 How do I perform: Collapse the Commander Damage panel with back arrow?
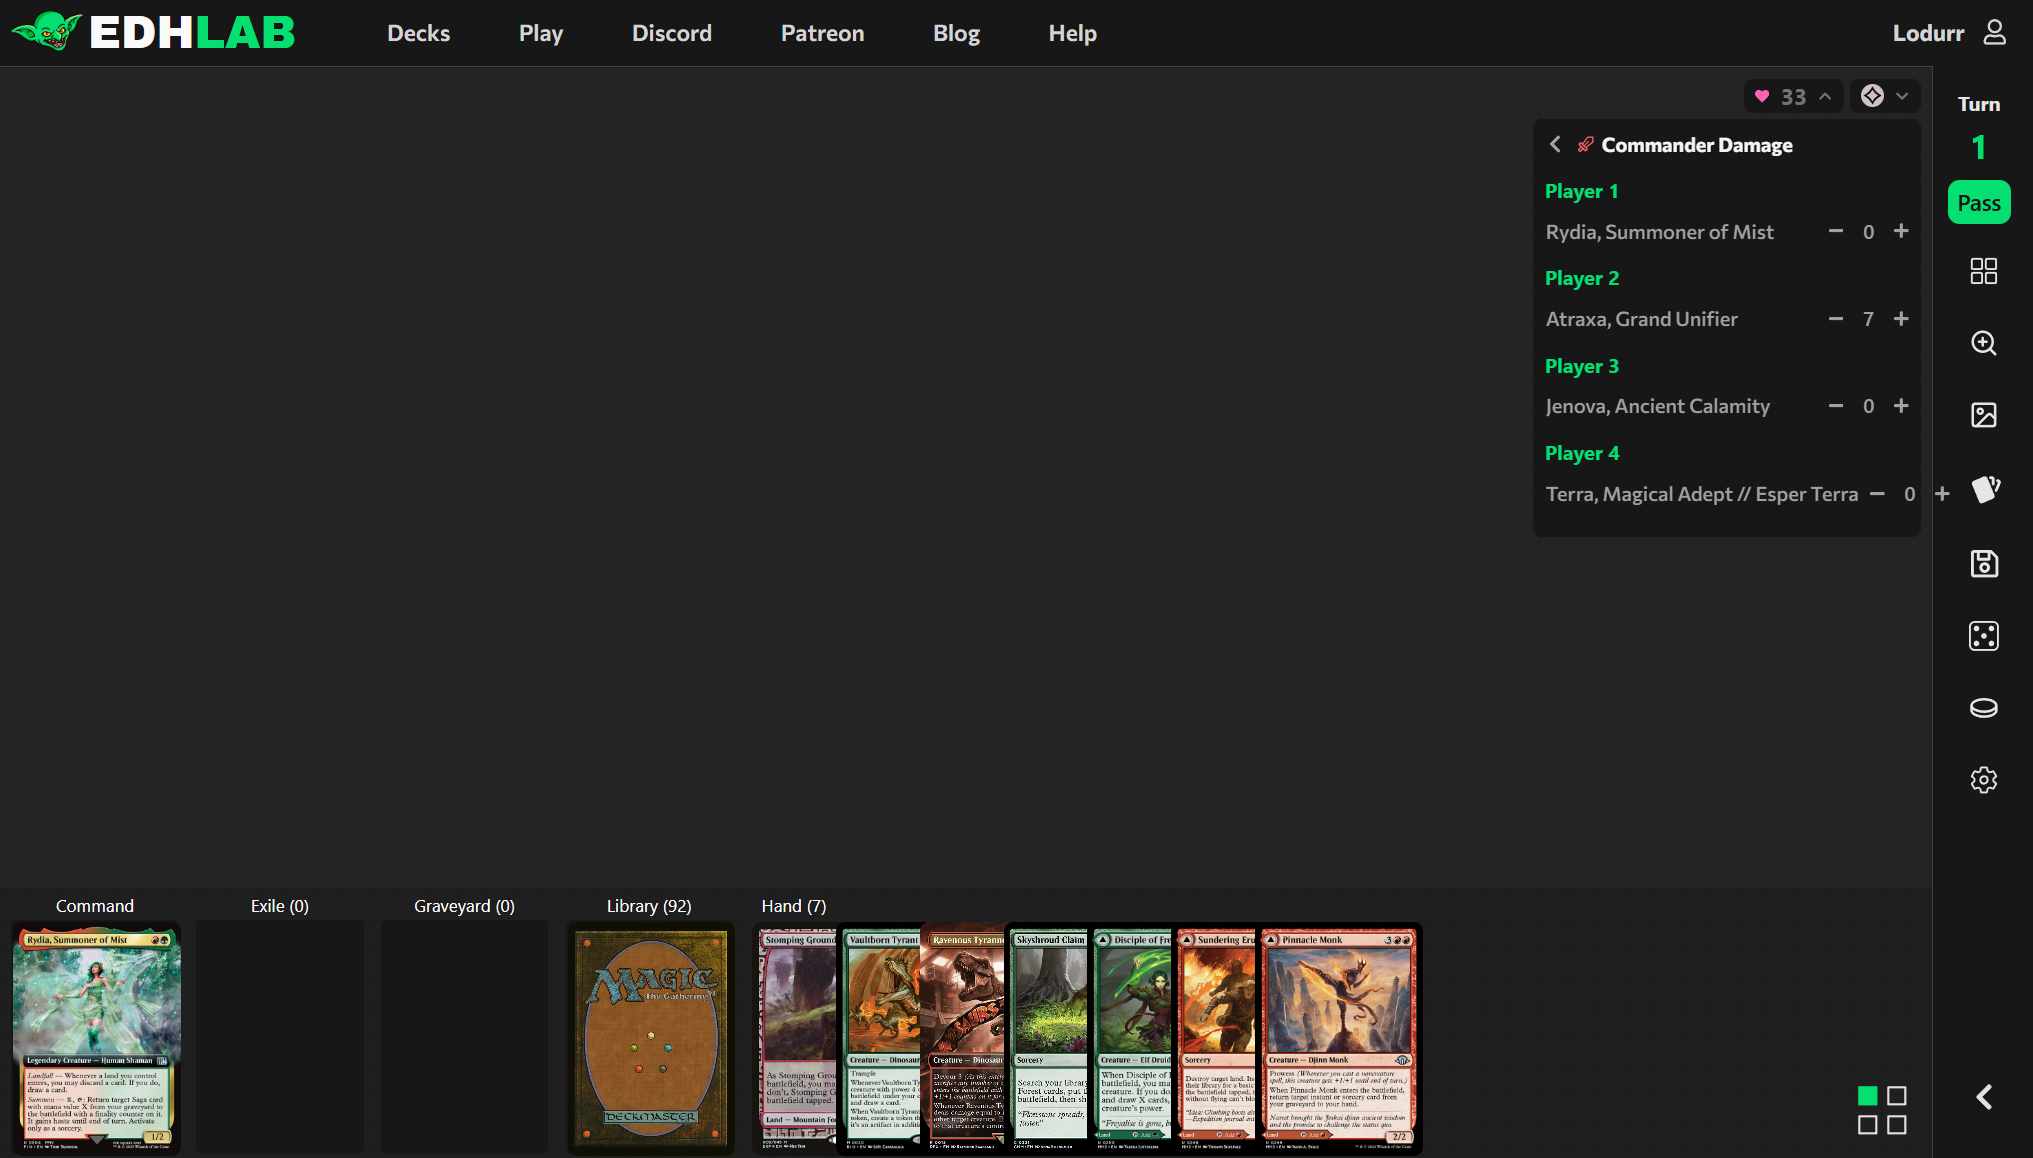[1555, 144]
